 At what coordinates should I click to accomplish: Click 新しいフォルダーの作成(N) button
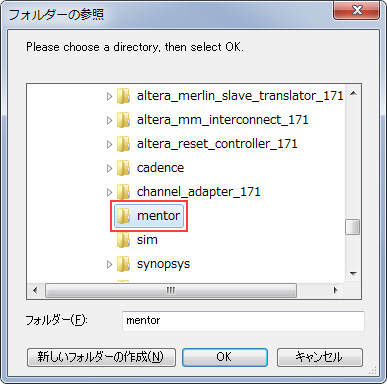point(101,357)
